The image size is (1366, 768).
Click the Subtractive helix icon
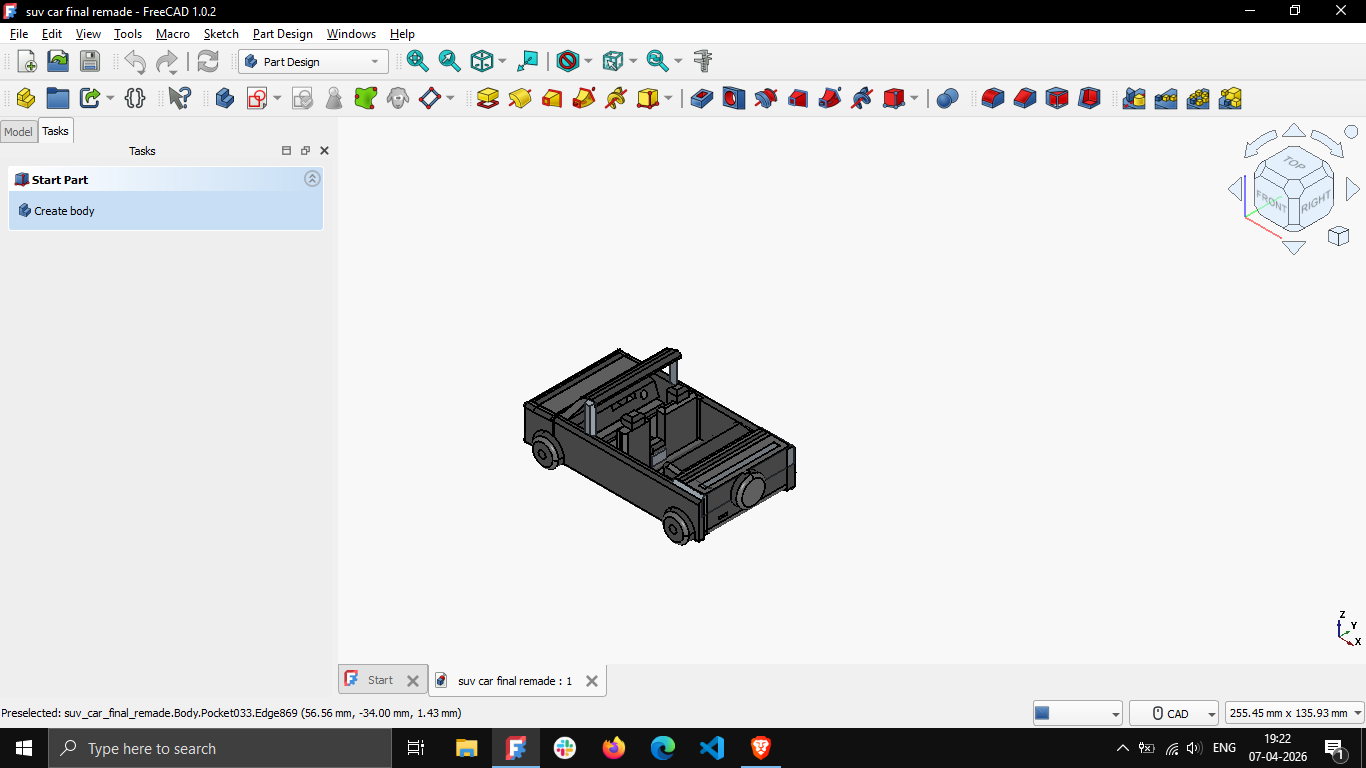click(862, 98)
